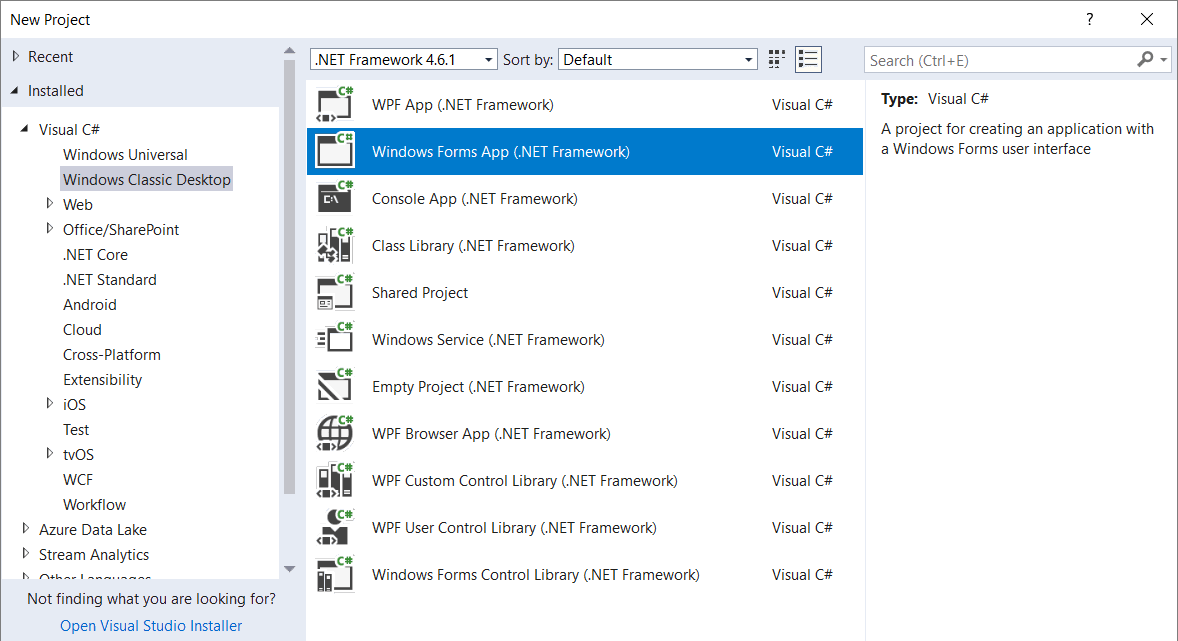Open the help question mark button
The width and height of the screenshot is (1178, 641).
point(1089,20)
